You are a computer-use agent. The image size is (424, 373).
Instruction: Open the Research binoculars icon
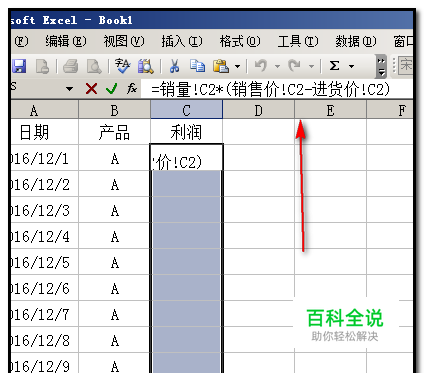(x=146, y=66)
